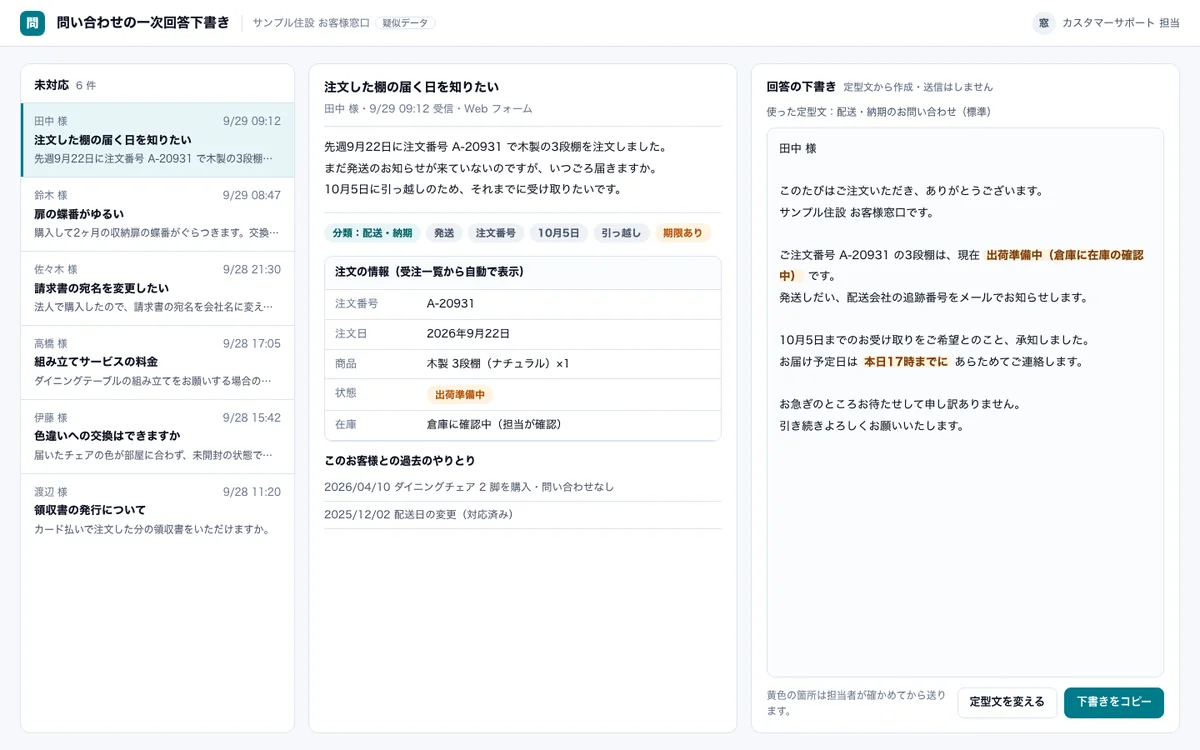Click the 下書きをコピー button
The width and height of the screenshot is (1200, 750).
[x=1114, y=702]
